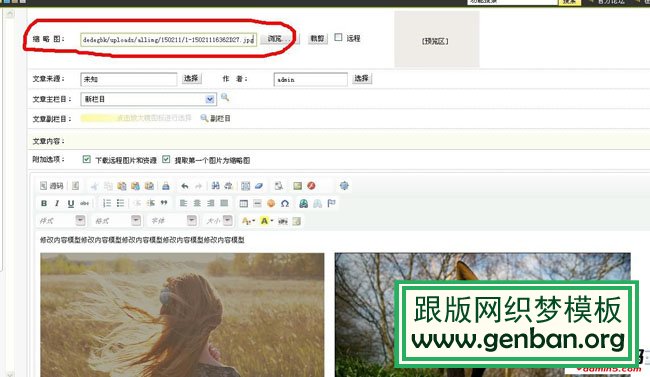Switch editor to source code view
The image size is (650, 377).
point(52,186)
